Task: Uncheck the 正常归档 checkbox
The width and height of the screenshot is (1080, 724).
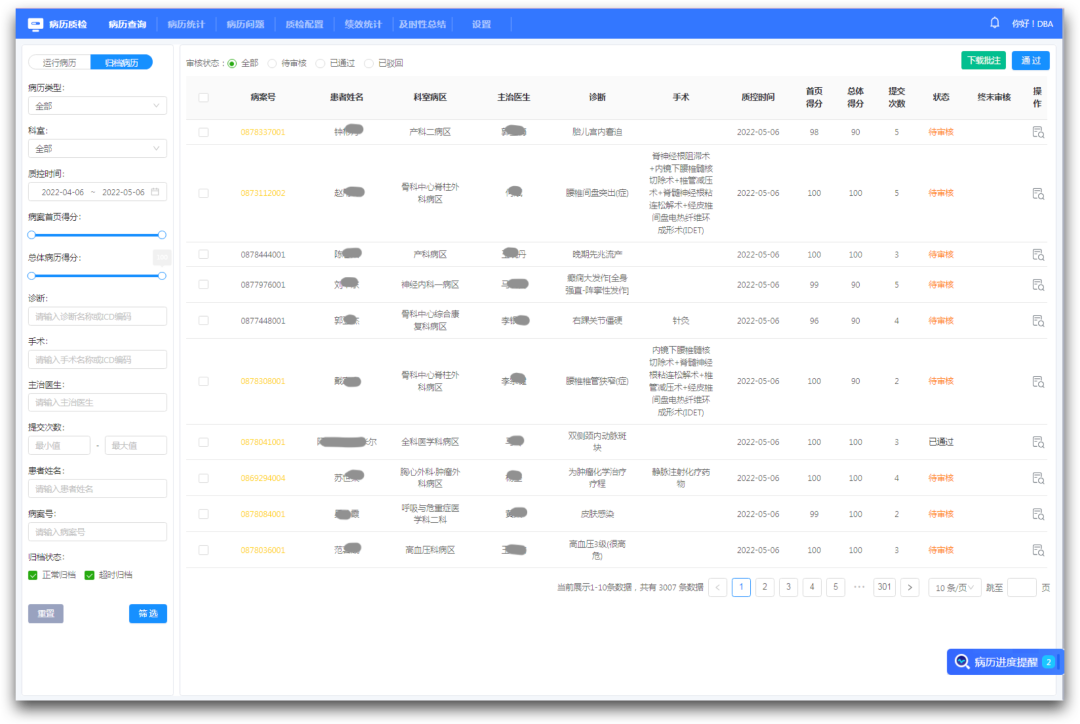Action: coord(33,575)
